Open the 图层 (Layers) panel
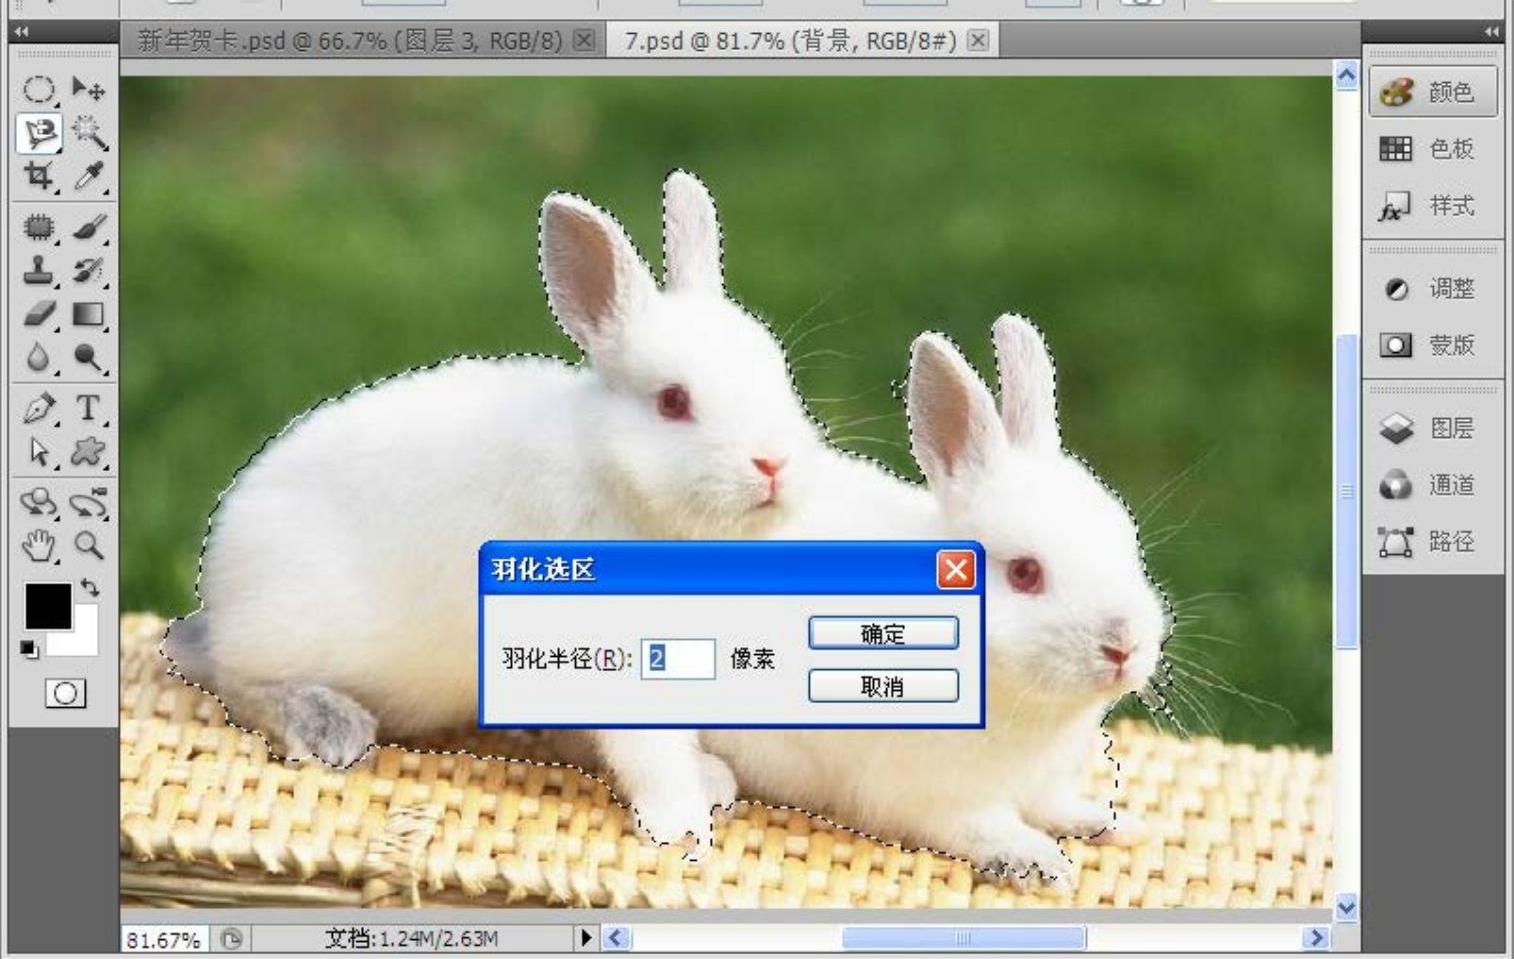 [1430, 429]
